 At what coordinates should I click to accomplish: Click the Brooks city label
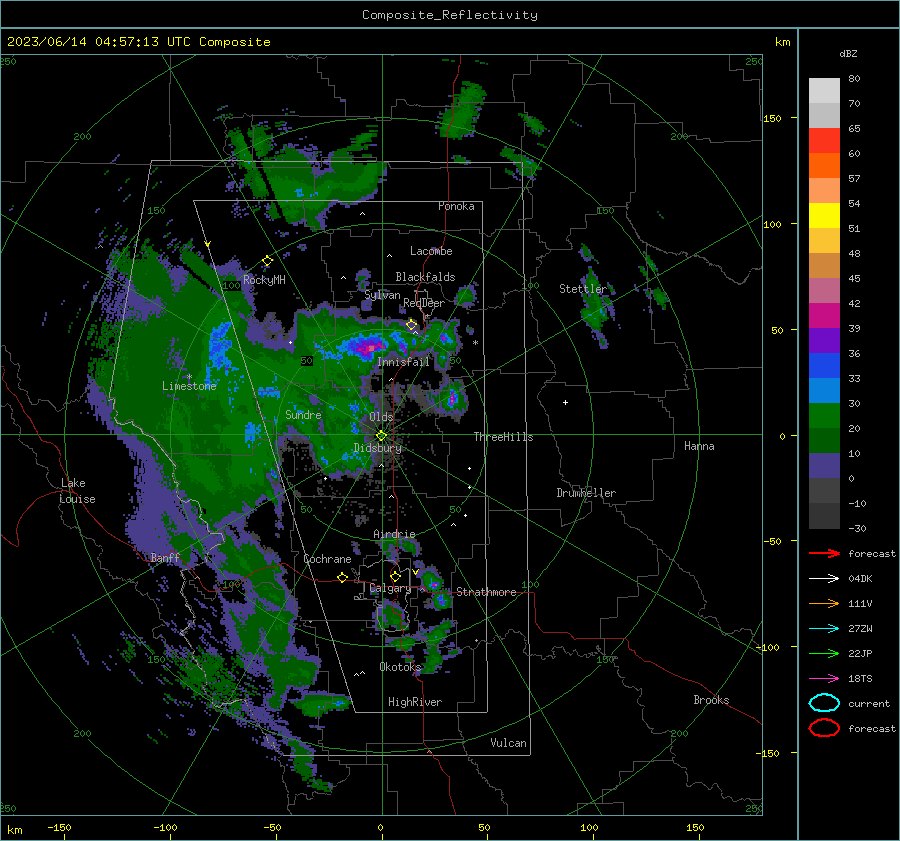click(x=711, y=700)
